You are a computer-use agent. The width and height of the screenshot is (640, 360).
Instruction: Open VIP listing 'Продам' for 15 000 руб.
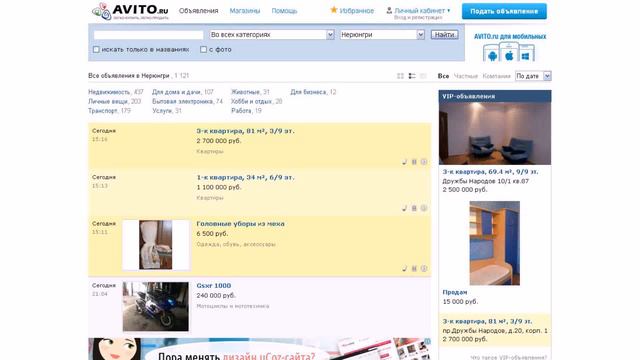pyautogui.click(x=455, y=292)
